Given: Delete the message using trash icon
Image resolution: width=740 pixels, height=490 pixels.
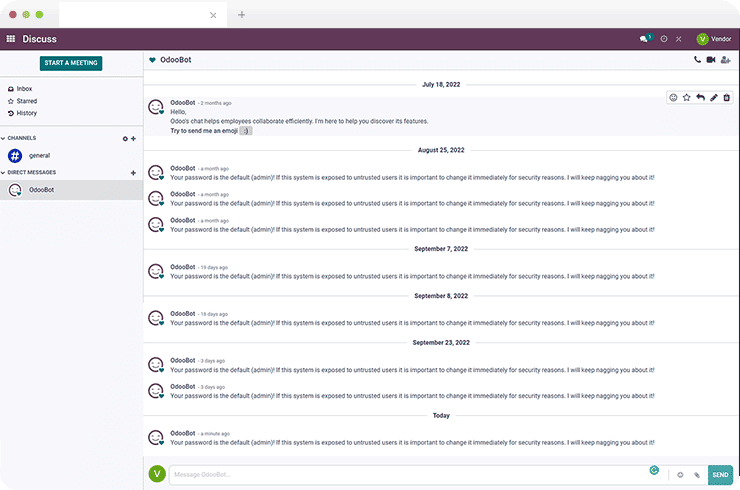Looking at the screenshot, I should [727, 97].
